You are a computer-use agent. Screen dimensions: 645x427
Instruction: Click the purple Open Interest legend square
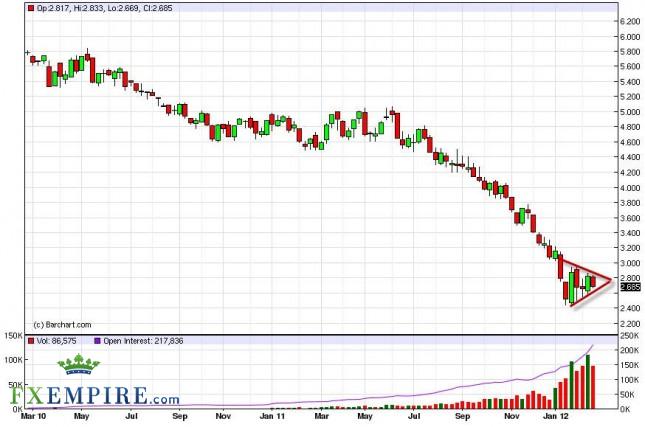[97, 341]
